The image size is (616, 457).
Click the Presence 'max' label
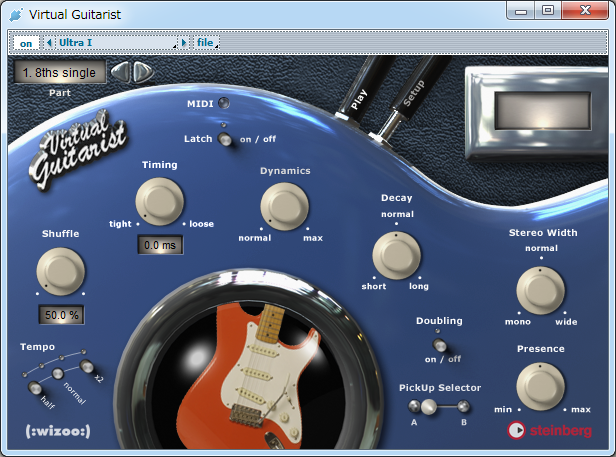581,409
